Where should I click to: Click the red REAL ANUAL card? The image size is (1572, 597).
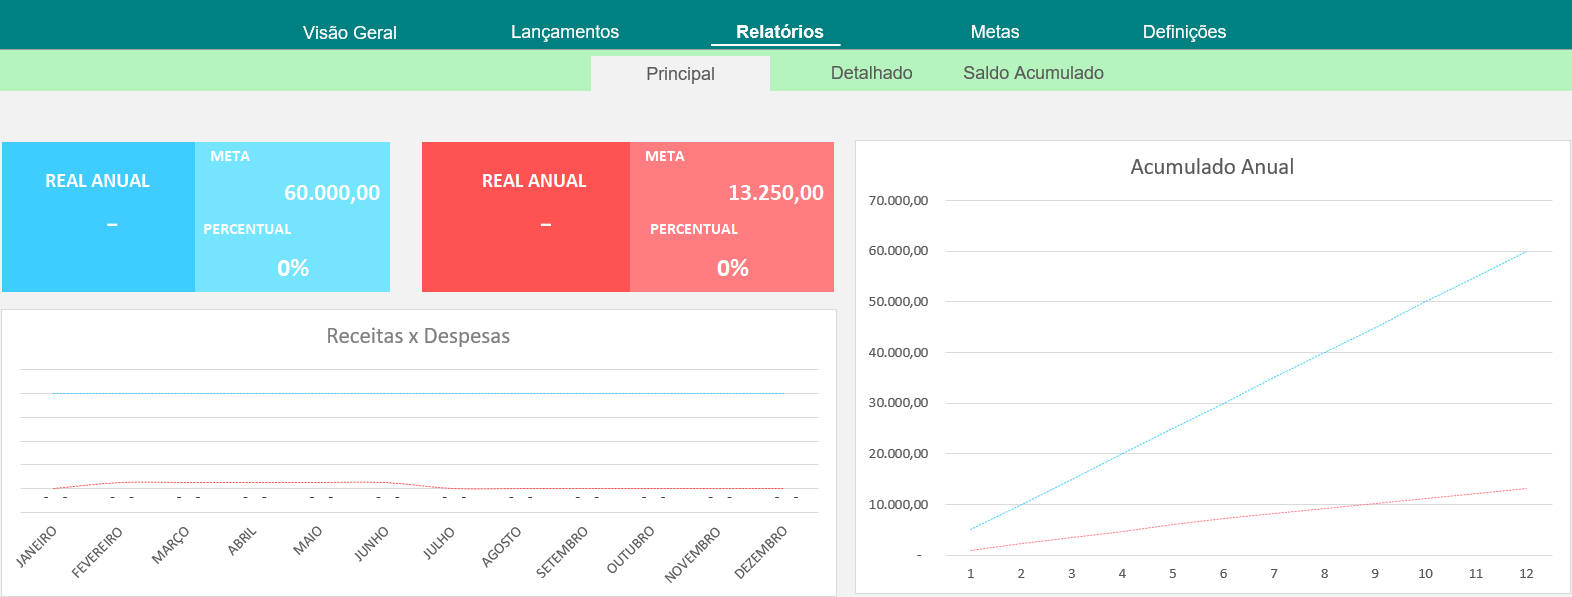534,181
